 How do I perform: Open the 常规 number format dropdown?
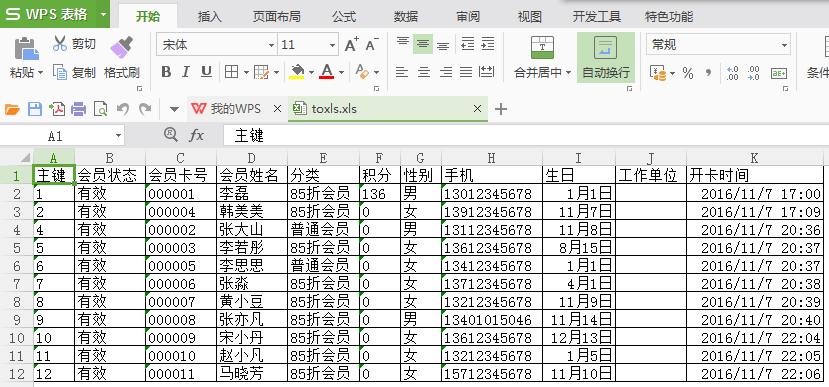pos(784,45)
